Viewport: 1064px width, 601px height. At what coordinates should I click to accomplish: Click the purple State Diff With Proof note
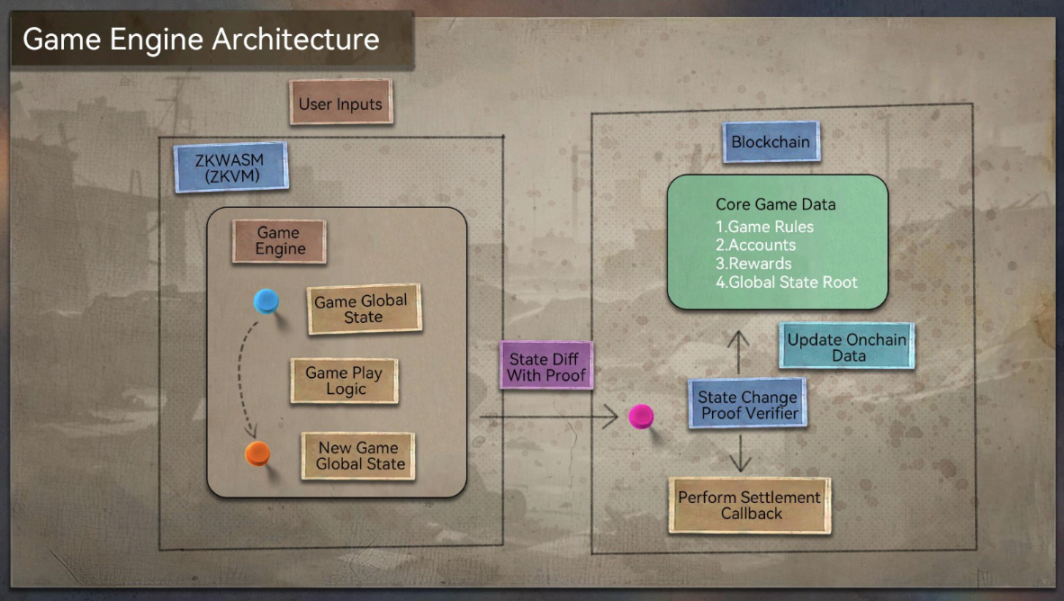[x=546, y=366]
